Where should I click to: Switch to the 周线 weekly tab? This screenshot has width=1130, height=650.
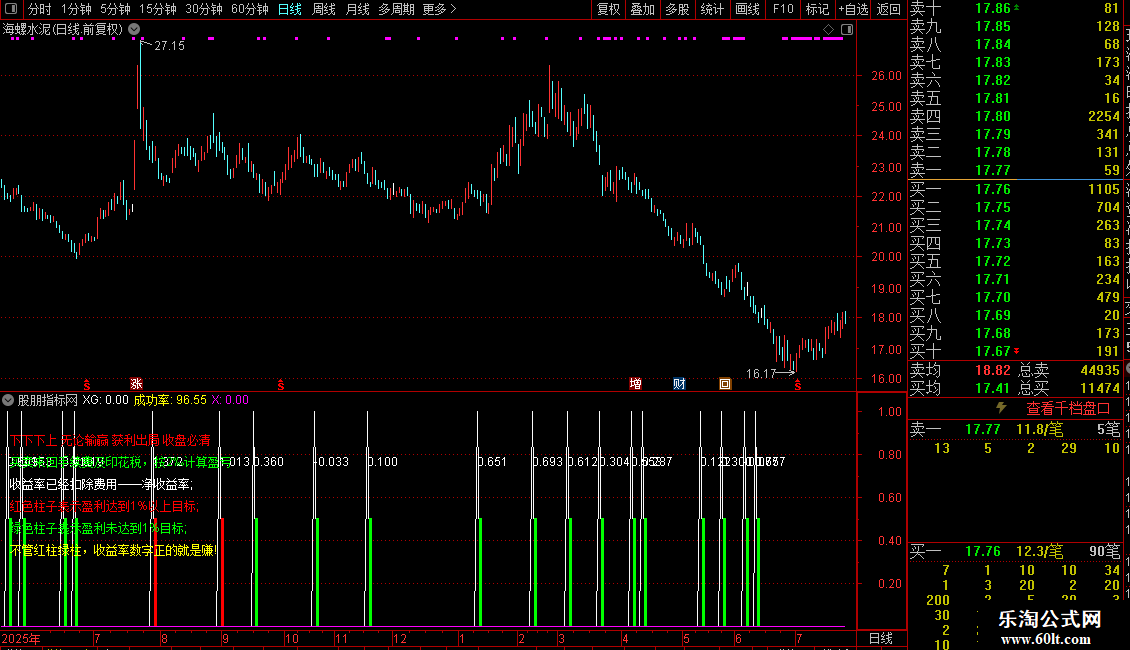pyautogui.click(x=324, y=9)
